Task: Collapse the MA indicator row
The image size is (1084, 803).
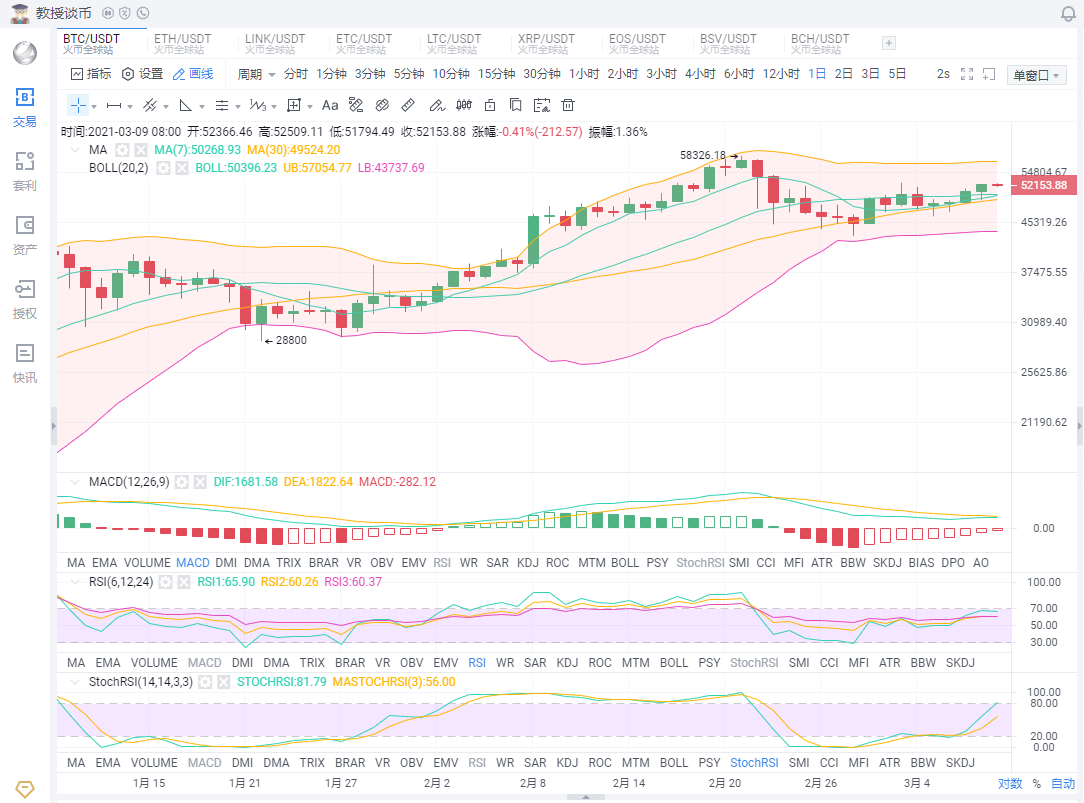Action: (x=75, y=150)
